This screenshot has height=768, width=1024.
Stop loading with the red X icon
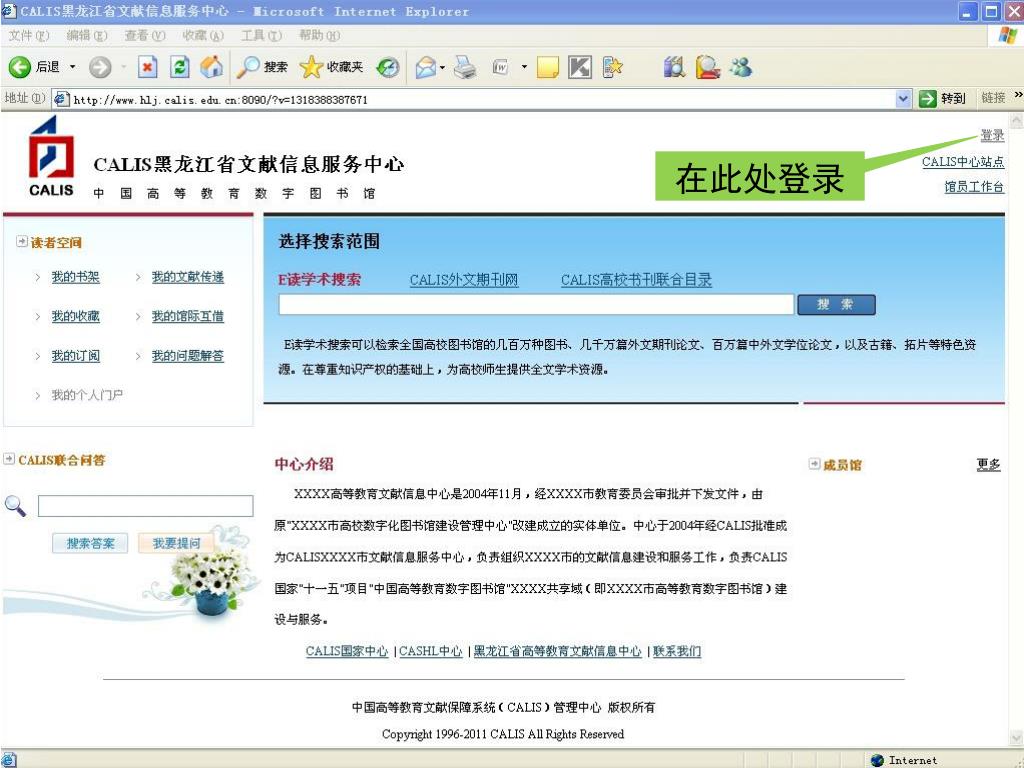(148, 67)
